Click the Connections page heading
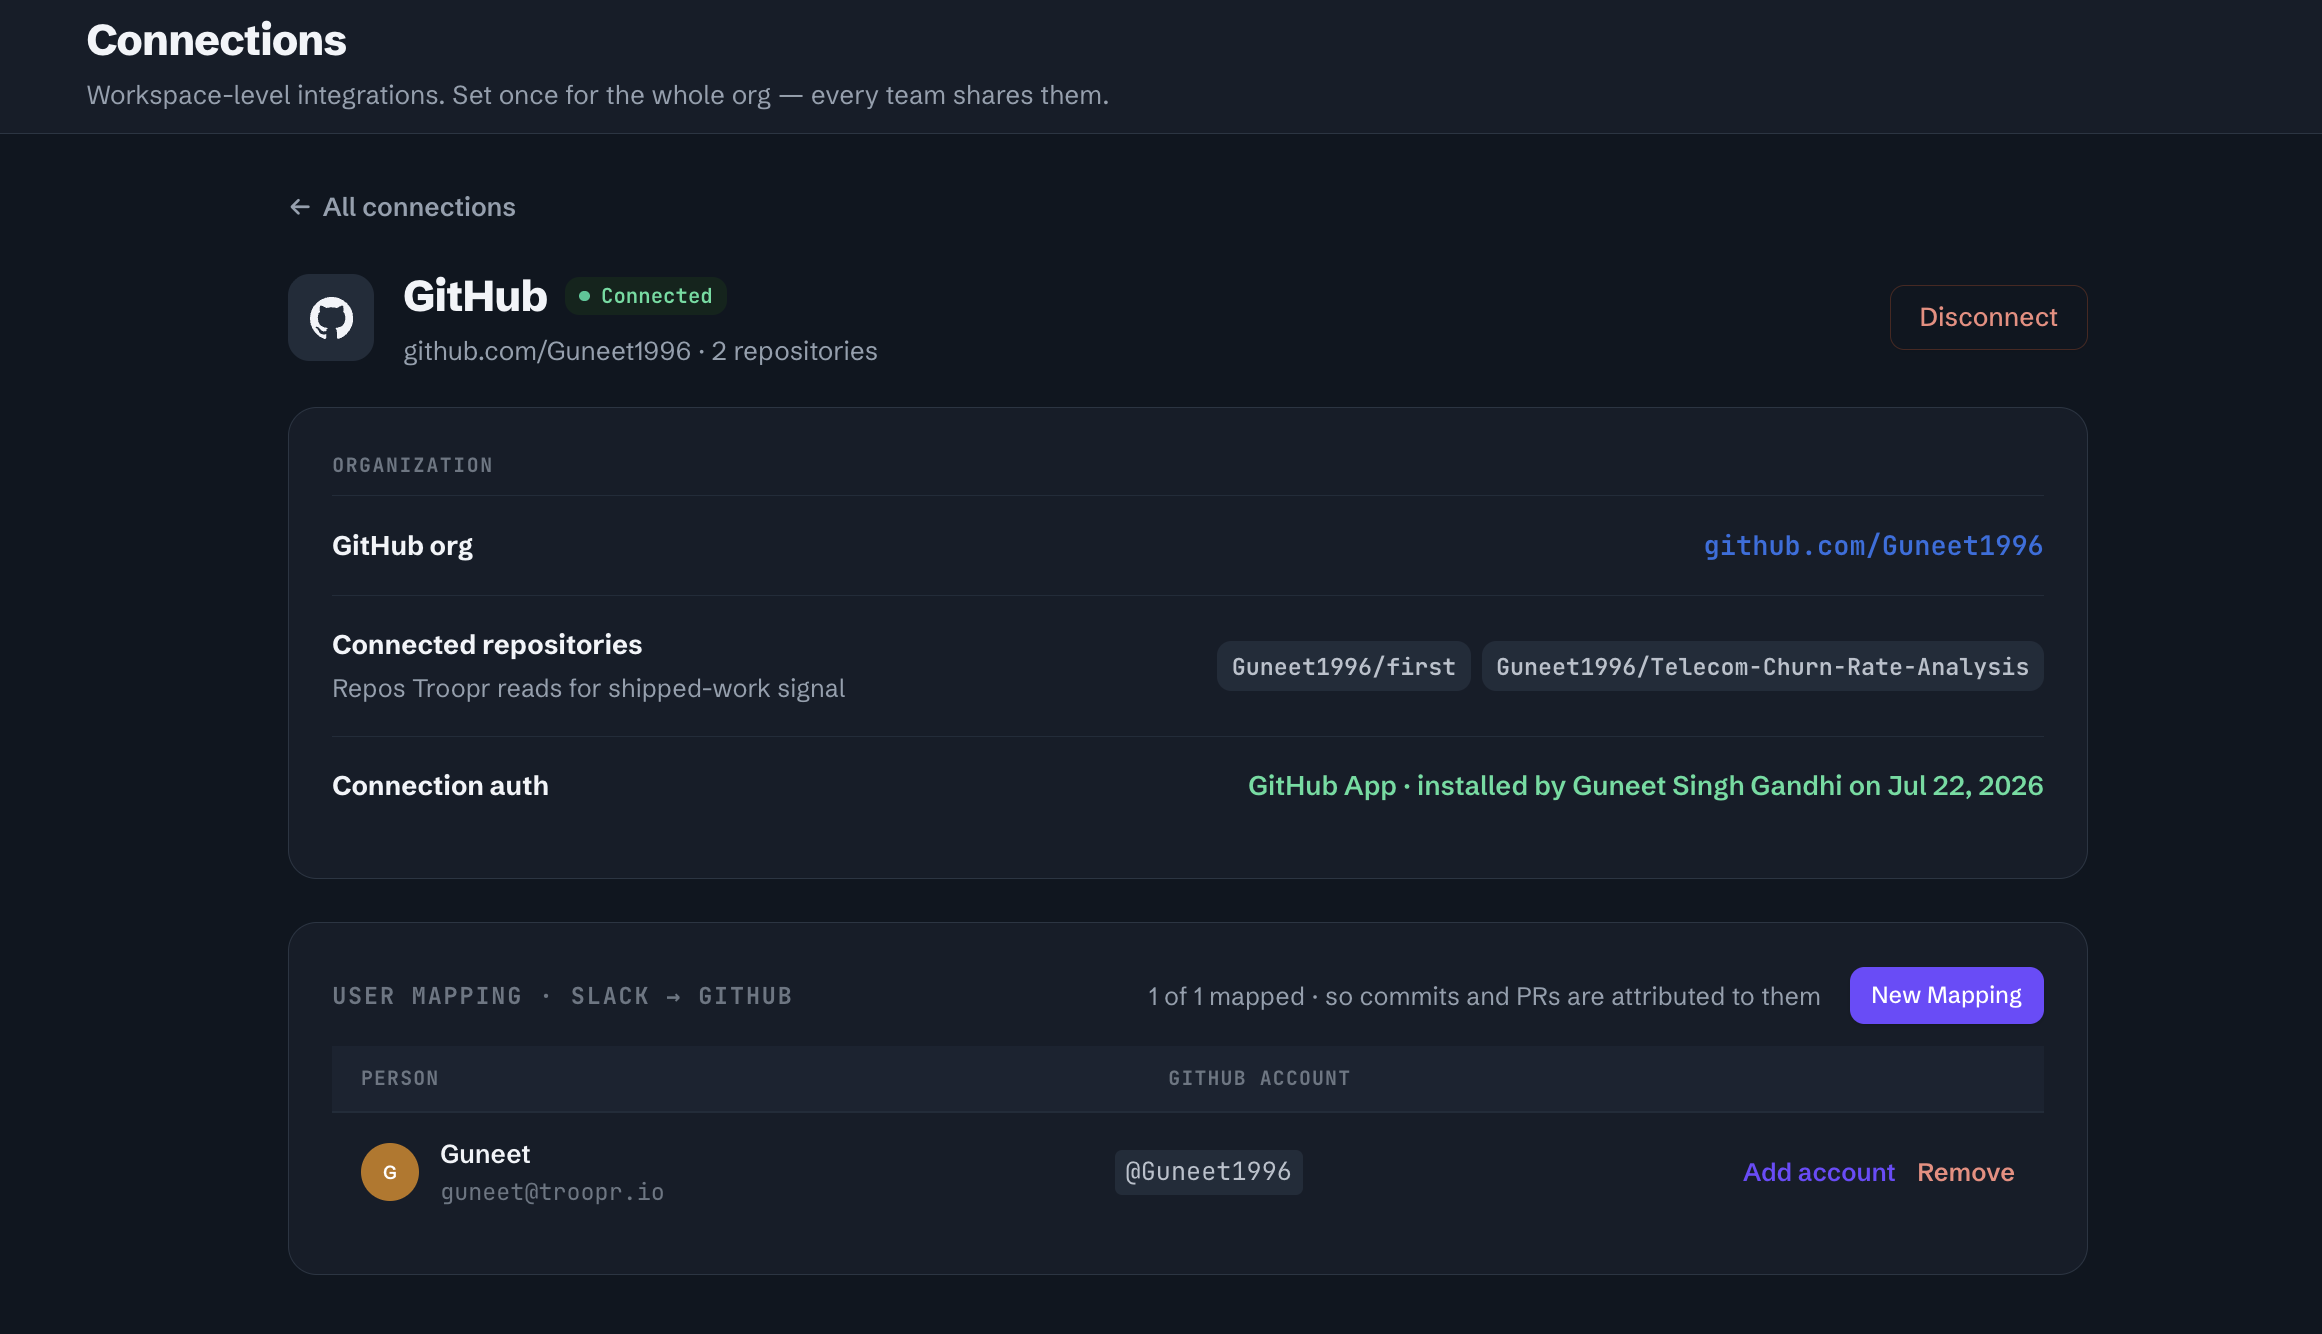This screenshot has height=1334, width=2322. pos(216,40)
